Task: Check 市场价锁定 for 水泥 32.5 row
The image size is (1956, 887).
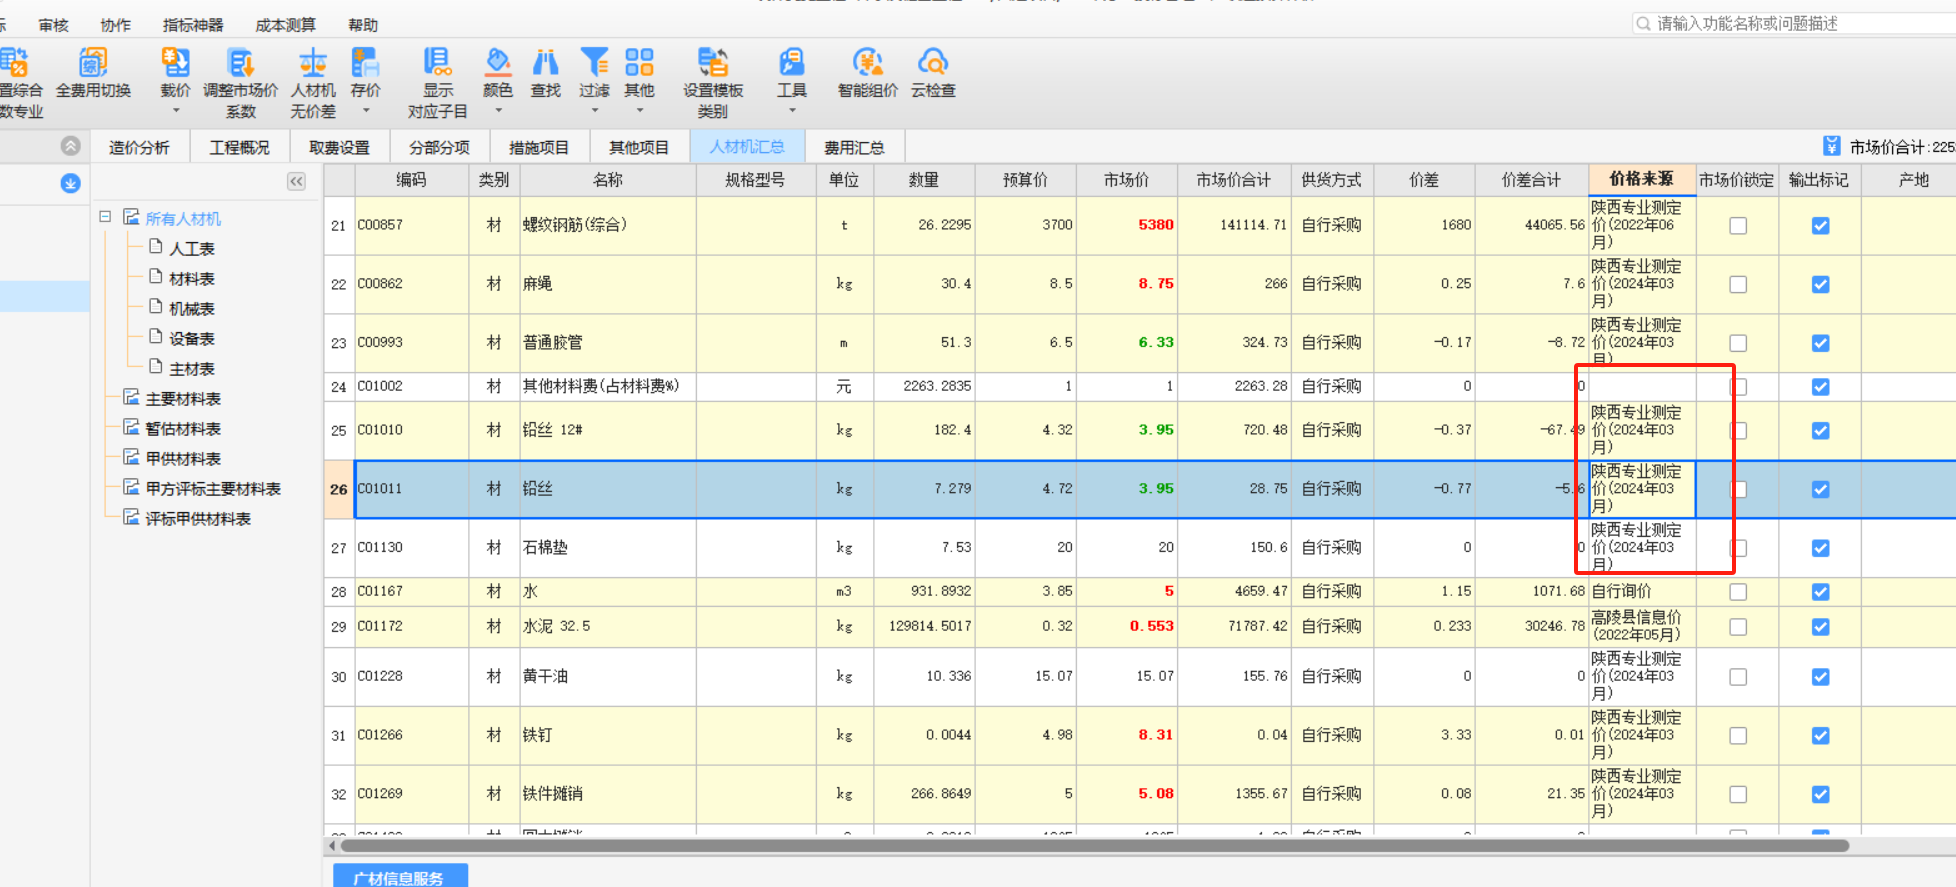Action: pos(1738,627)
